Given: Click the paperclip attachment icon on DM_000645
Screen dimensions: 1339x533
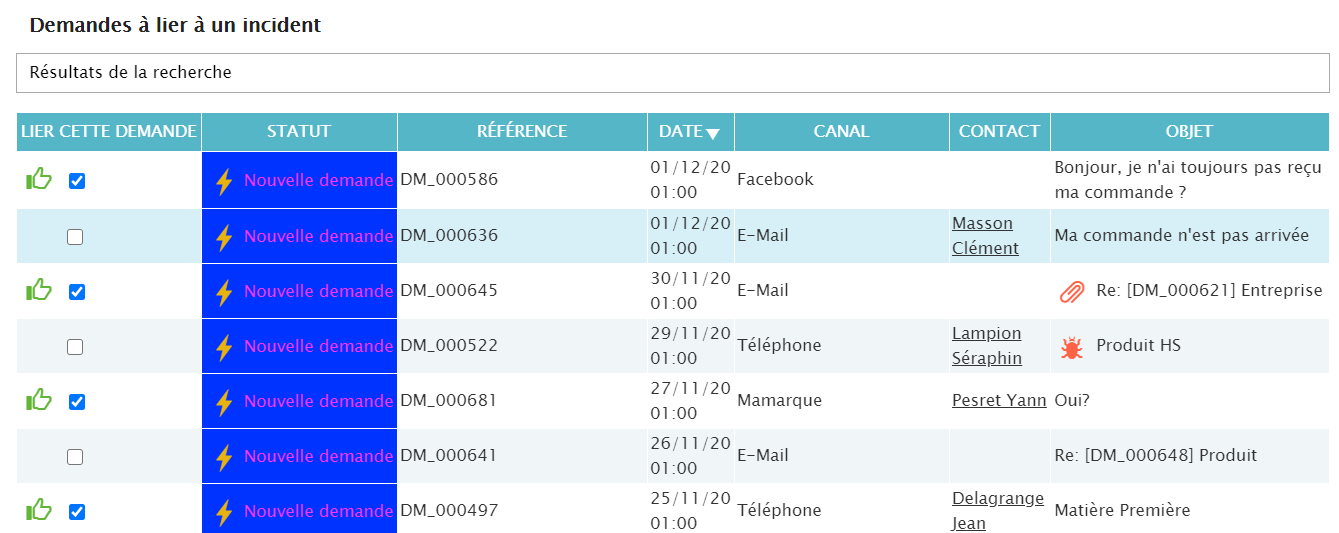Looking at the screenshot, I should (x=1071, y=291).
